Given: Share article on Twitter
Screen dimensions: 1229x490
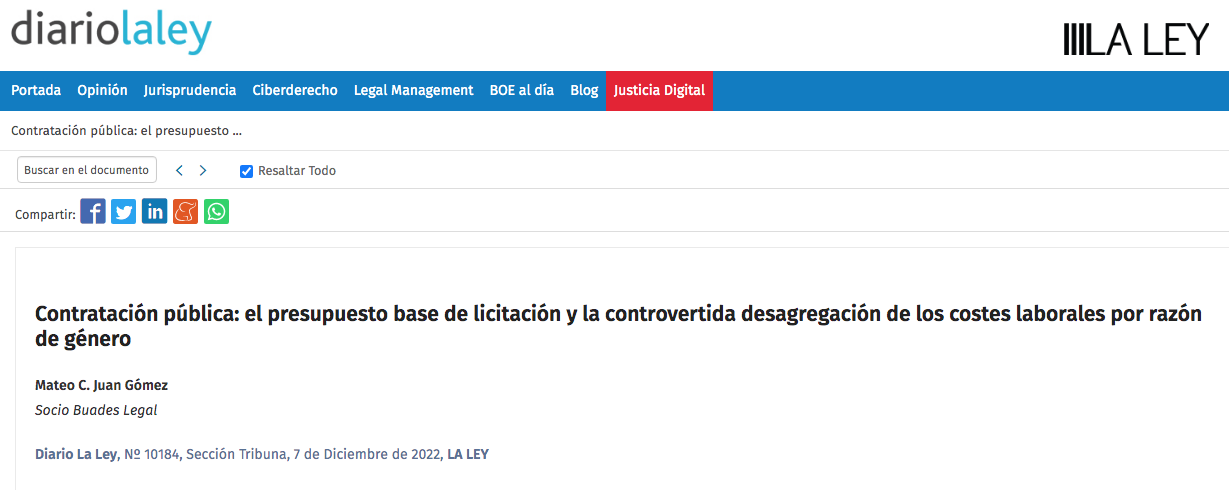Looking at the screenshot, I should pyautogui.click(x=124, y=212).
